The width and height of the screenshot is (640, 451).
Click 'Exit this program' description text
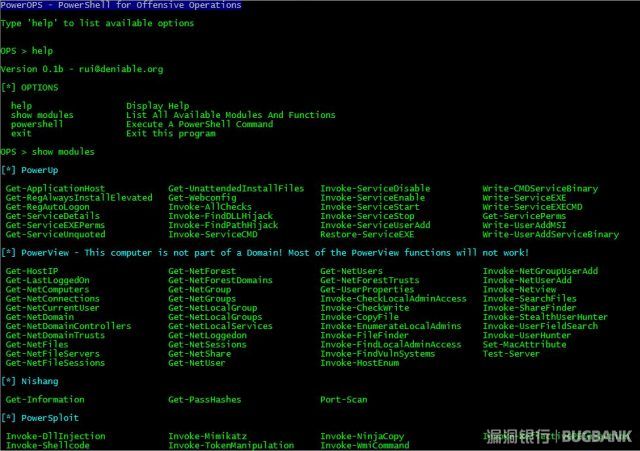point(171,133)
